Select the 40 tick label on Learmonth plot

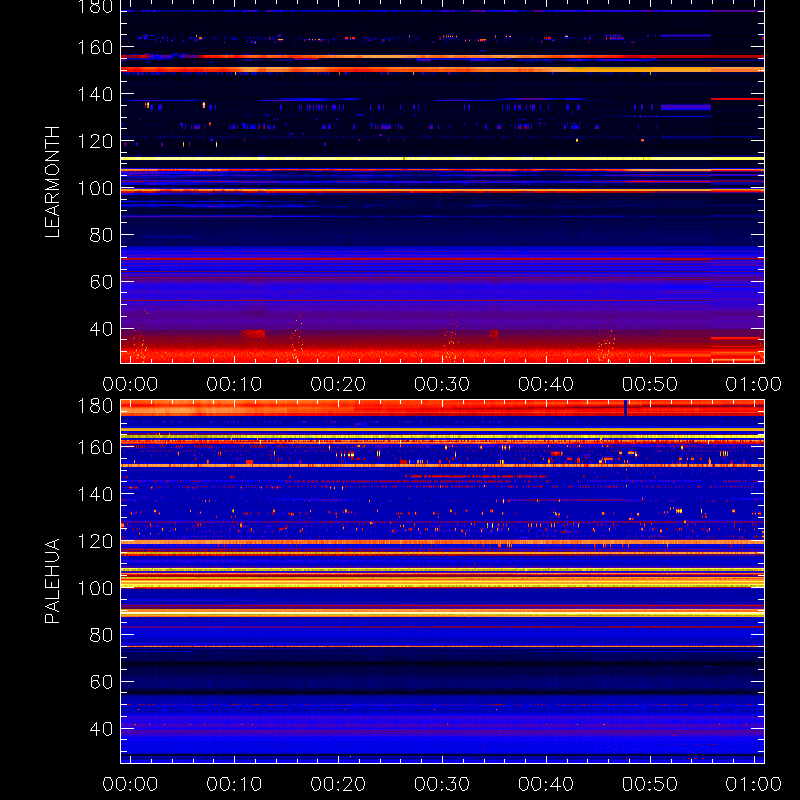coord(101,329)
